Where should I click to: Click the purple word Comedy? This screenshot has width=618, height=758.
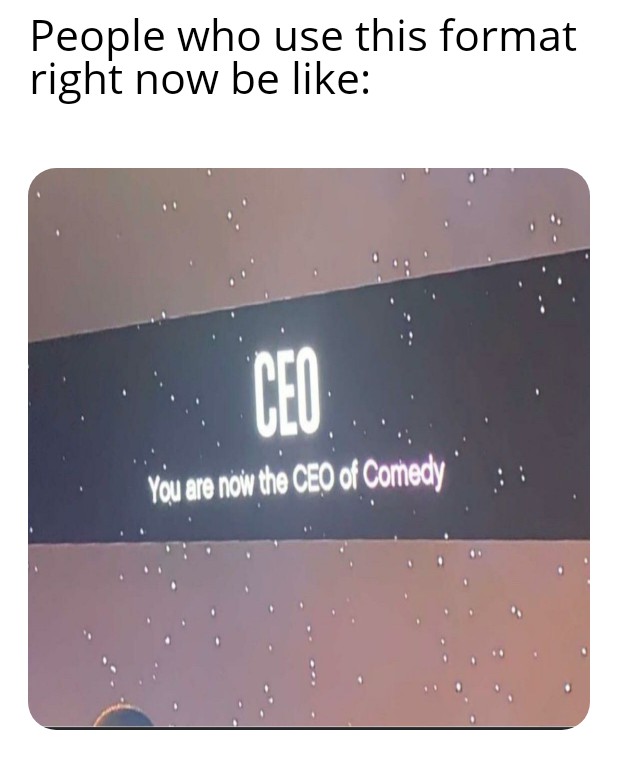point(403,476)
